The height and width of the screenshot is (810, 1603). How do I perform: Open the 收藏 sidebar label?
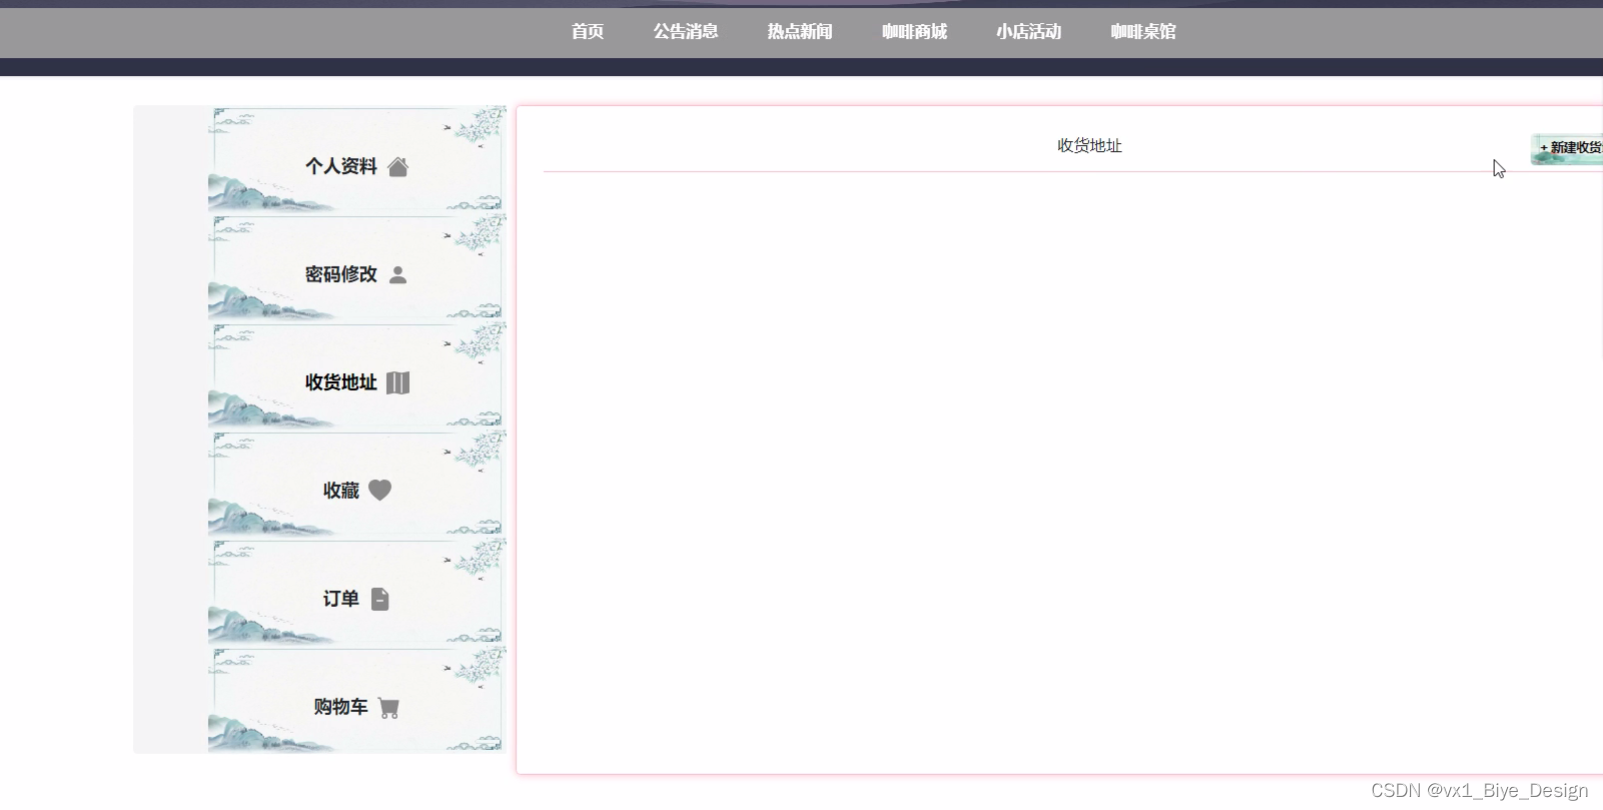[341, 490]
